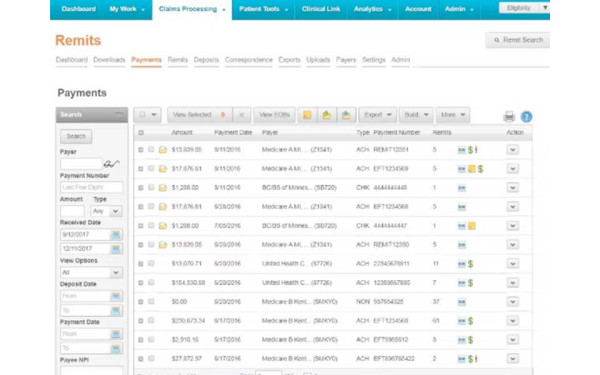This screenshot has width=600, height=375.
Task: Expand the Type Any dropdown in search
Action: pos(106,211)
